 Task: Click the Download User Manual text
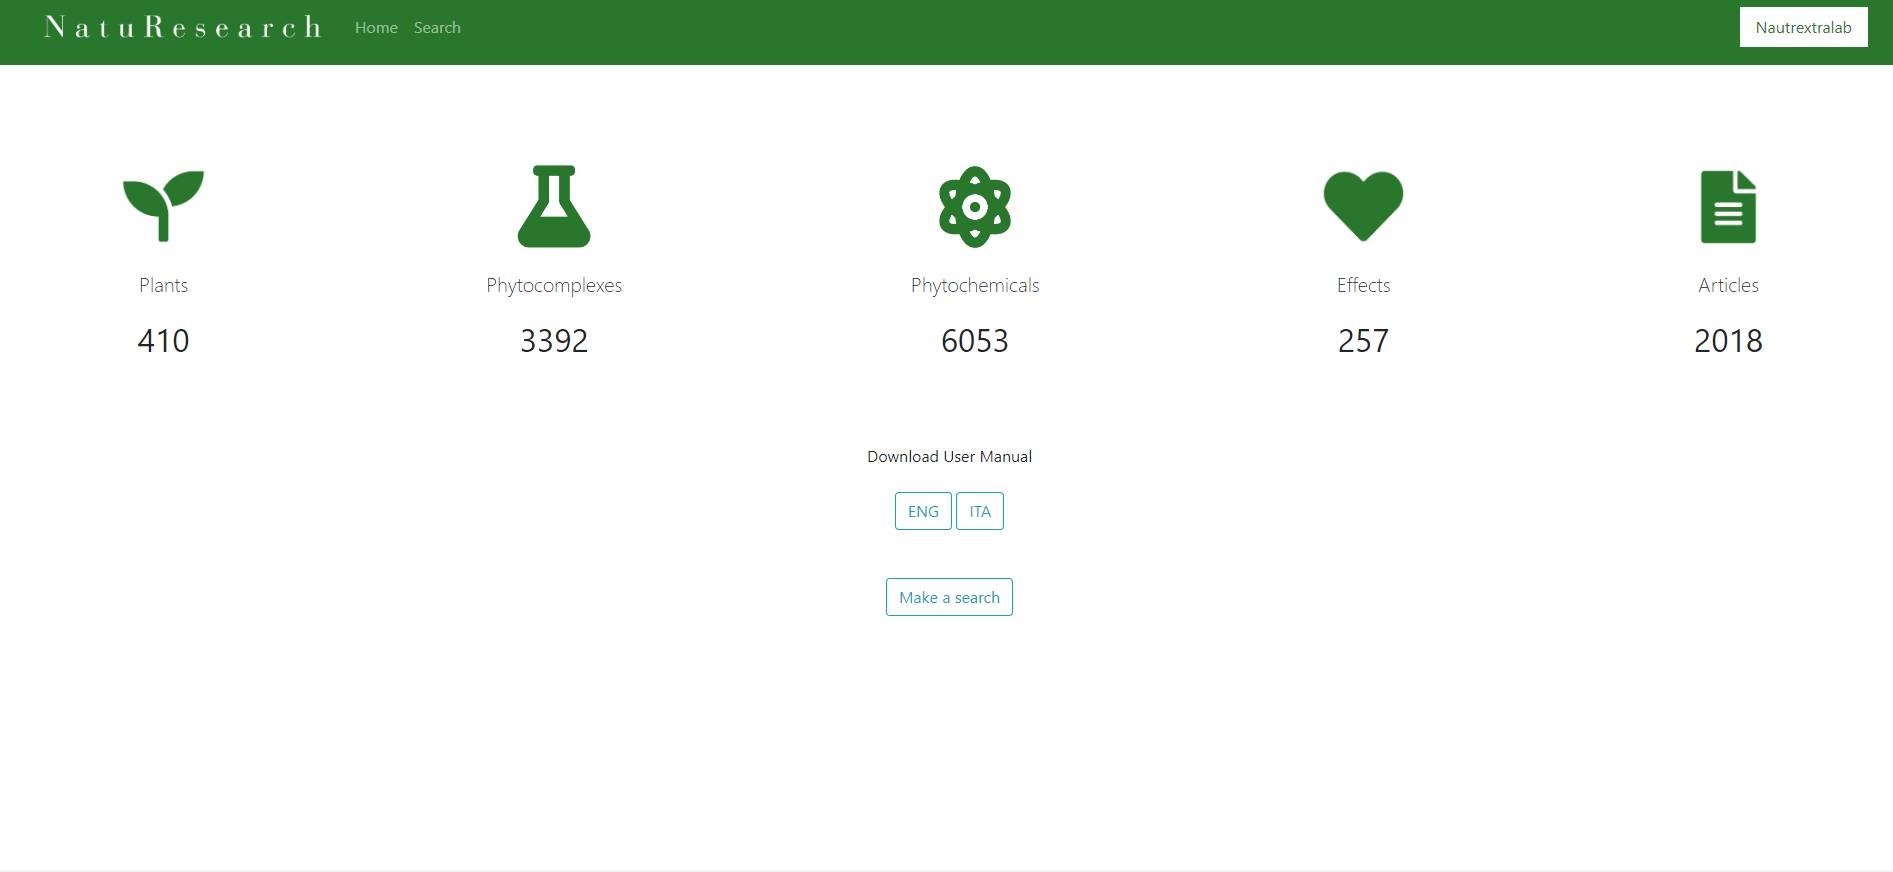click(949, 456)
